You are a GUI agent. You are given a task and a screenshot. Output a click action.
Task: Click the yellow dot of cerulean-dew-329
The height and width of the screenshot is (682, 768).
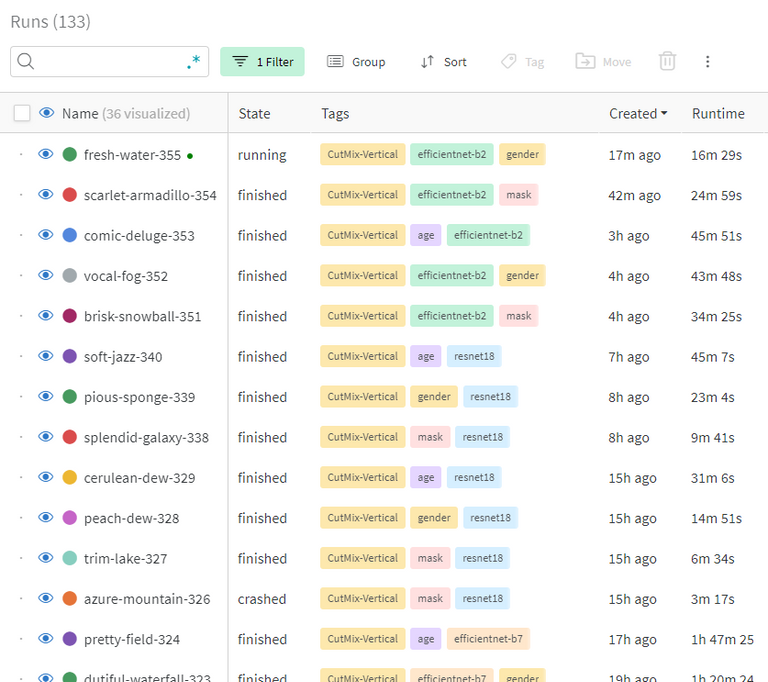[70, 477]
